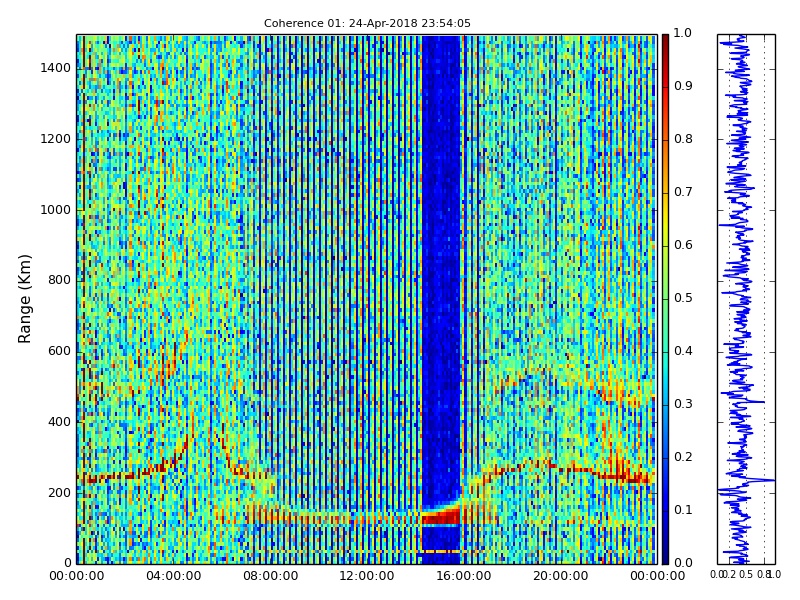Click the 12:00:00 time axis label
Viewport: 800px width, 600px height.
367,576
